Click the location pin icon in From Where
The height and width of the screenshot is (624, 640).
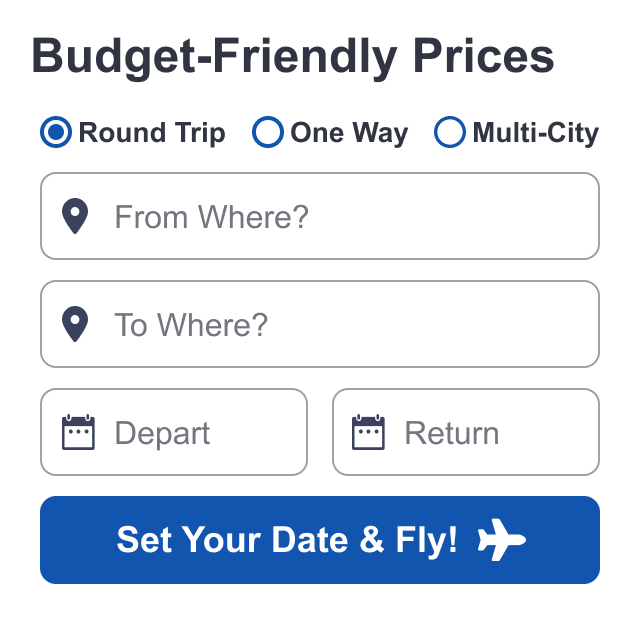click(75, 216)
